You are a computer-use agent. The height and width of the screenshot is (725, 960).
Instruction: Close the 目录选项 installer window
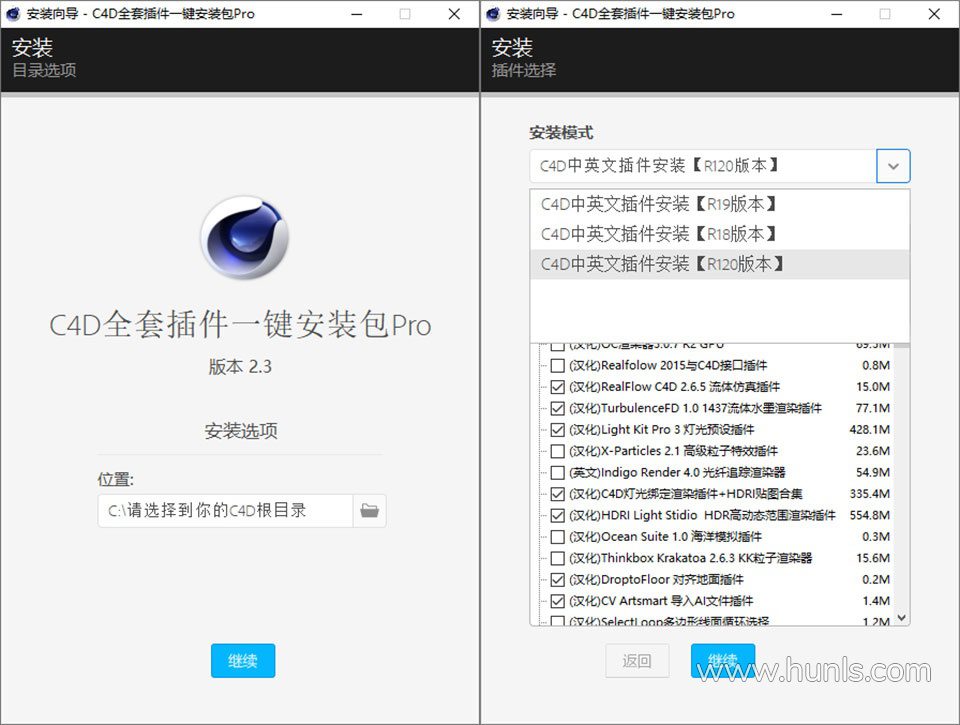(454, 13)
